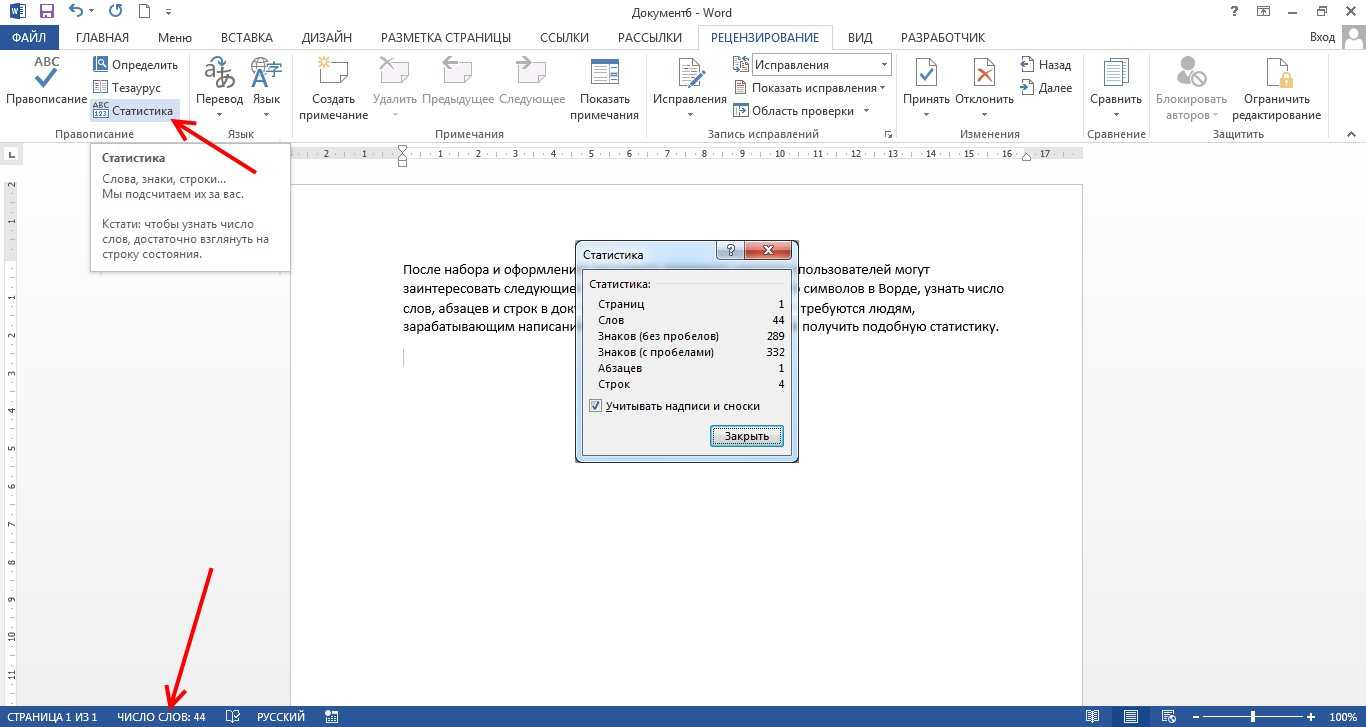Open the Undo history dropdown arrow
1366x727 pixels.
92,13
